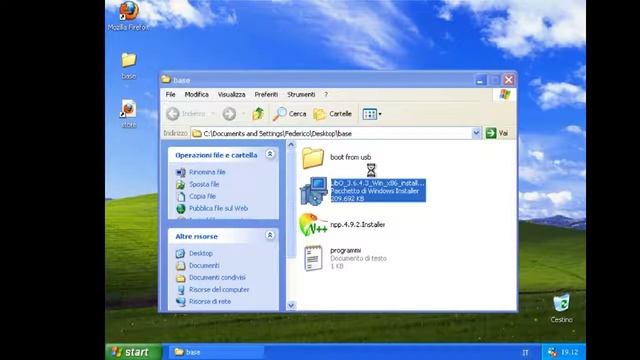Click the Copia file icon

point(180,196)
